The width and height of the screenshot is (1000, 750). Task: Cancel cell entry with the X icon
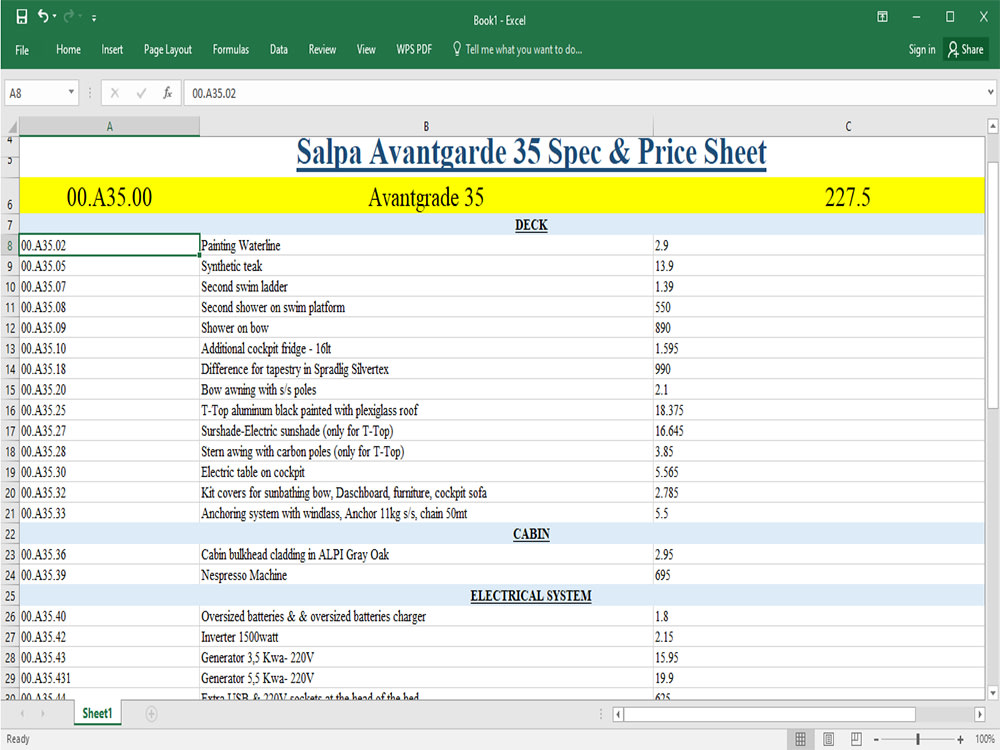pyautogui.click(x=113, y=91)
